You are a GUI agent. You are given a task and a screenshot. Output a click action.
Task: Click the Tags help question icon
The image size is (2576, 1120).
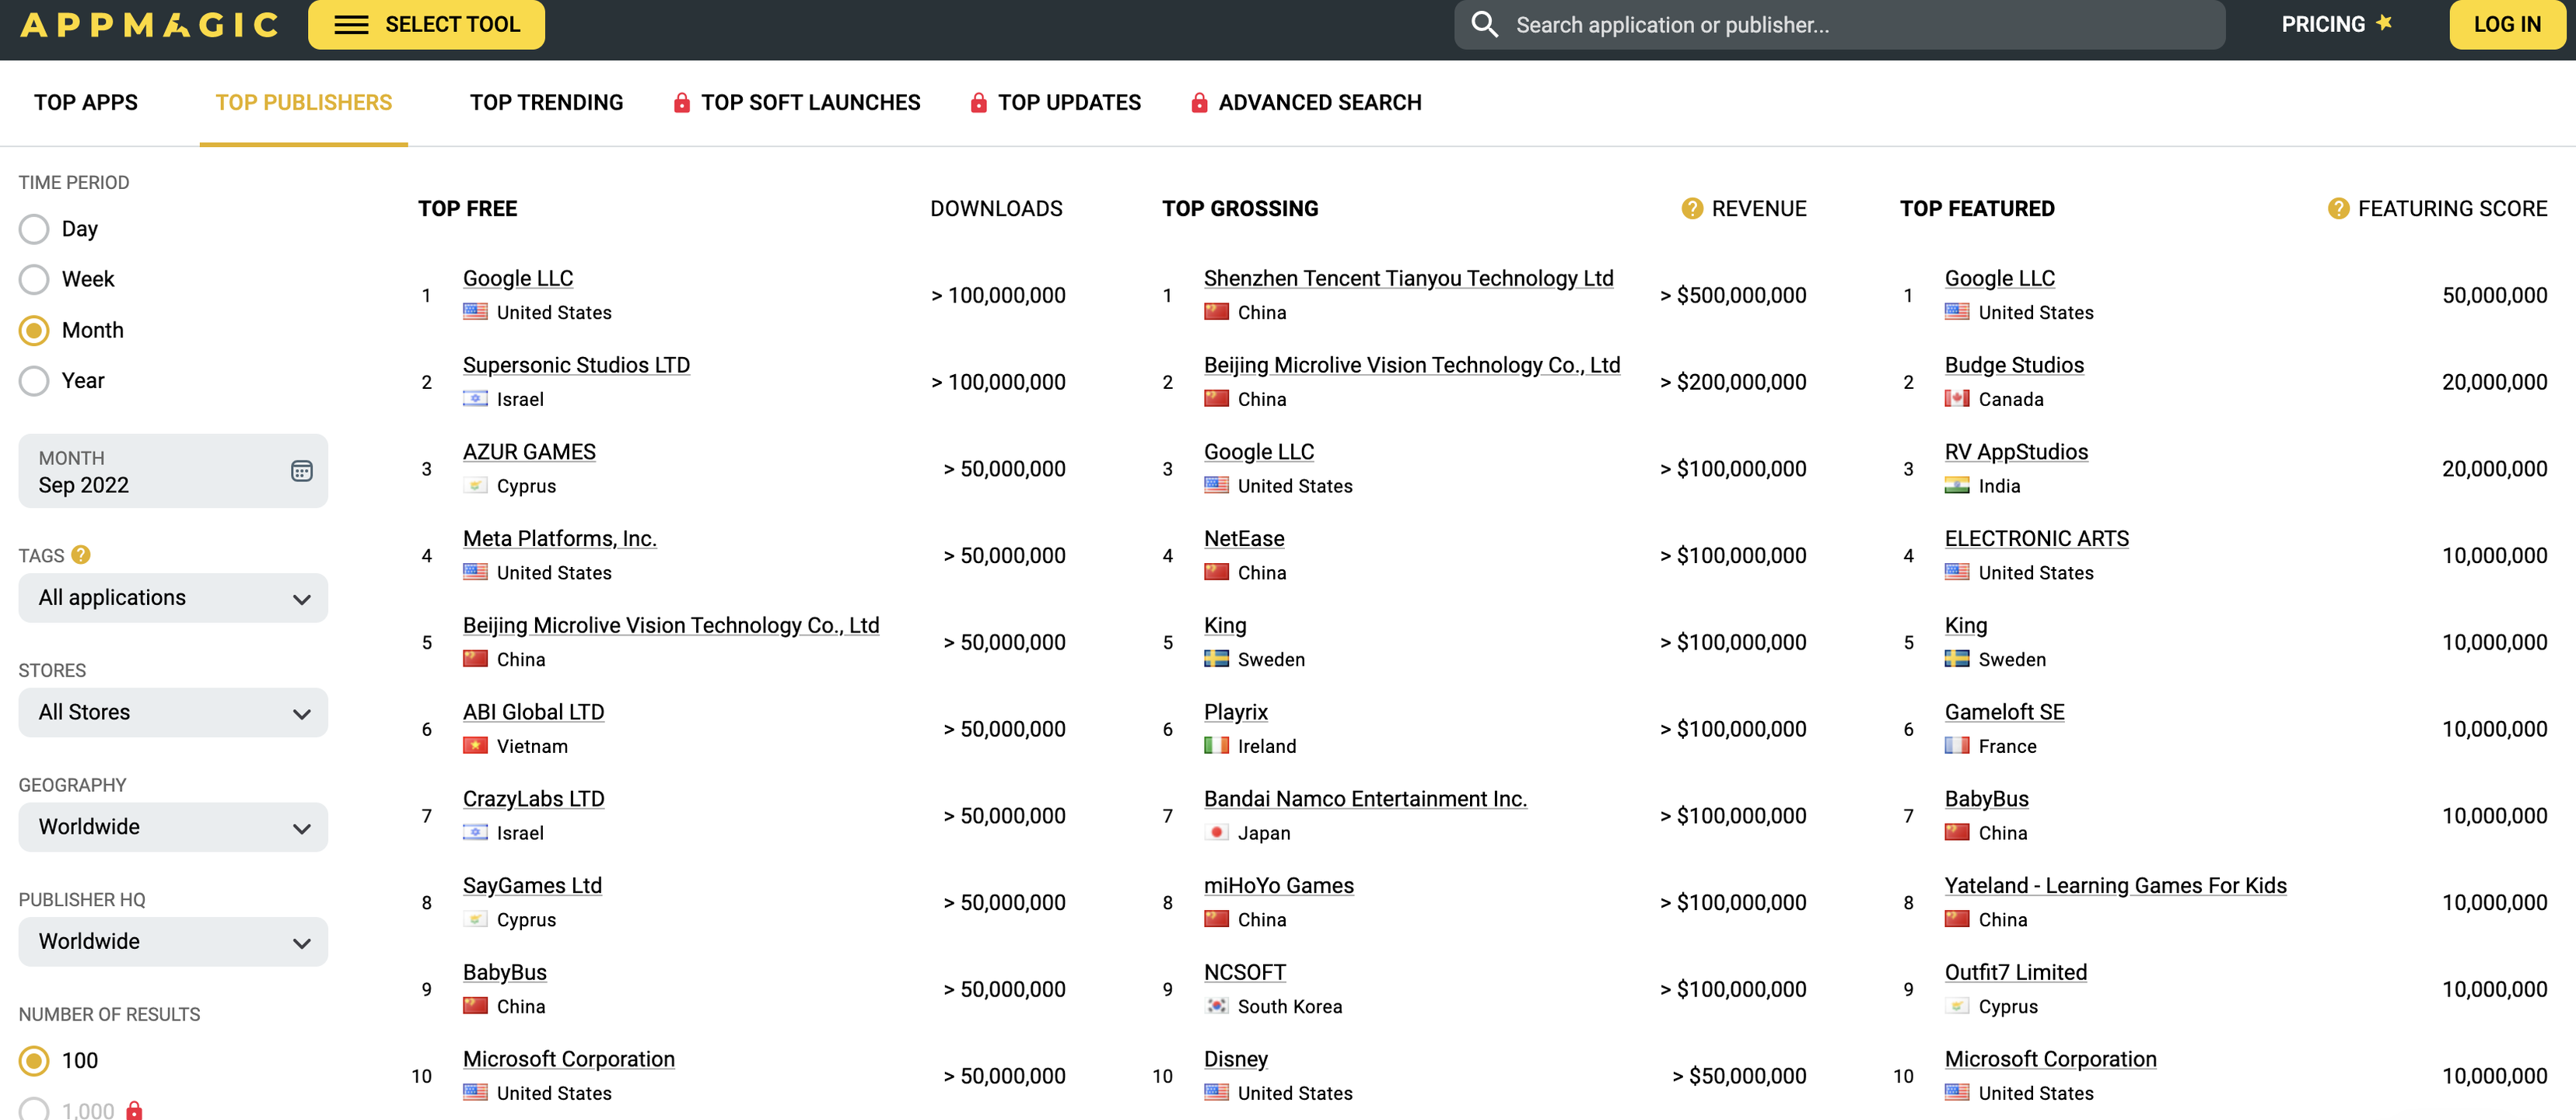coord(81,554)
